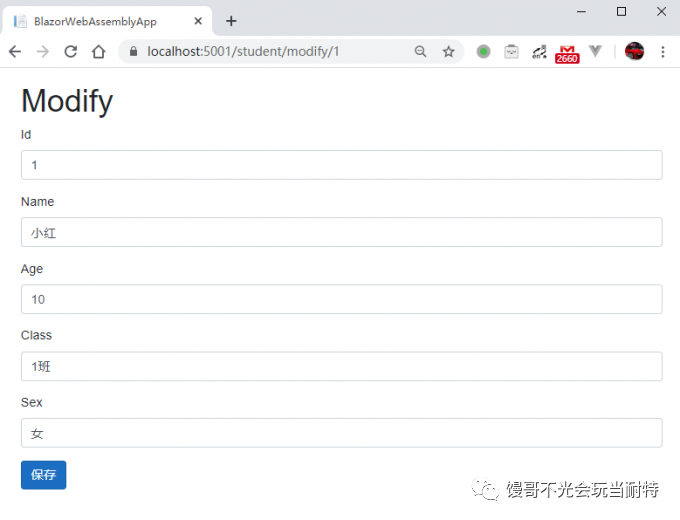This screenshot has height=520, width=680.
Task: Click the lock icon in address bar
Action: pos(134,52)
